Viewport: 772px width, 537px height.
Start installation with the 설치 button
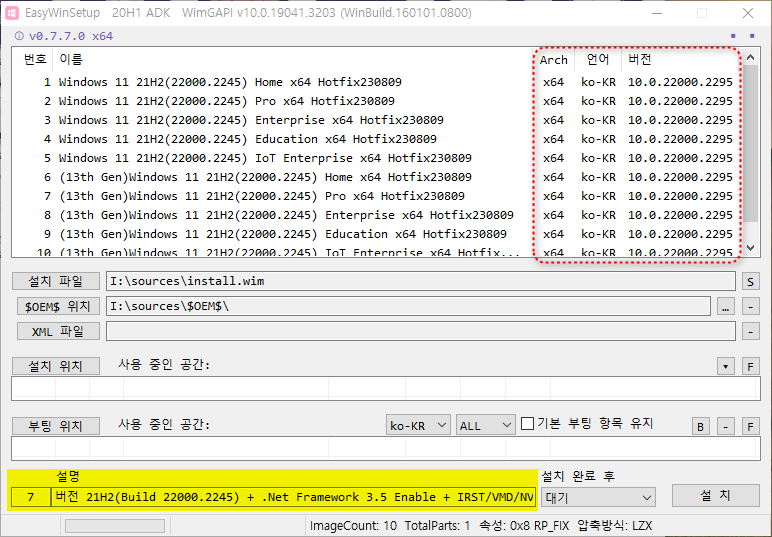click(715, 495)
